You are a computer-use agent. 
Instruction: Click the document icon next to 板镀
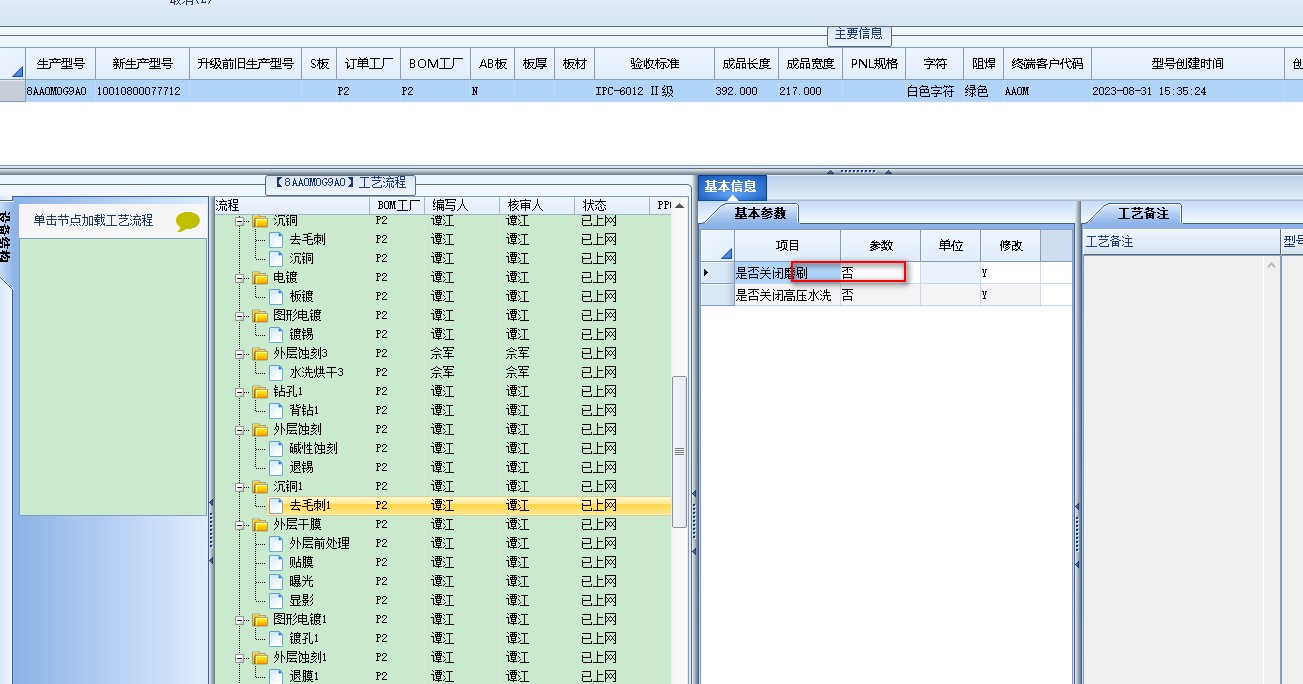(276, 297)
